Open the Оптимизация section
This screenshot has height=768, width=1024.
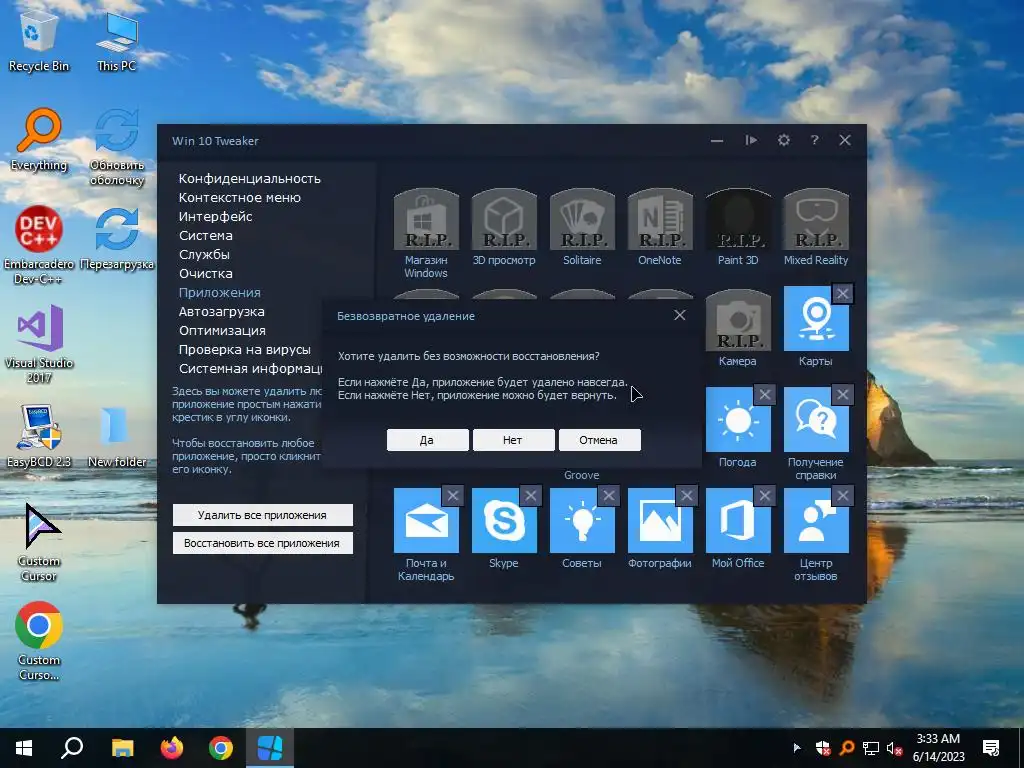[x=222, y=330]
